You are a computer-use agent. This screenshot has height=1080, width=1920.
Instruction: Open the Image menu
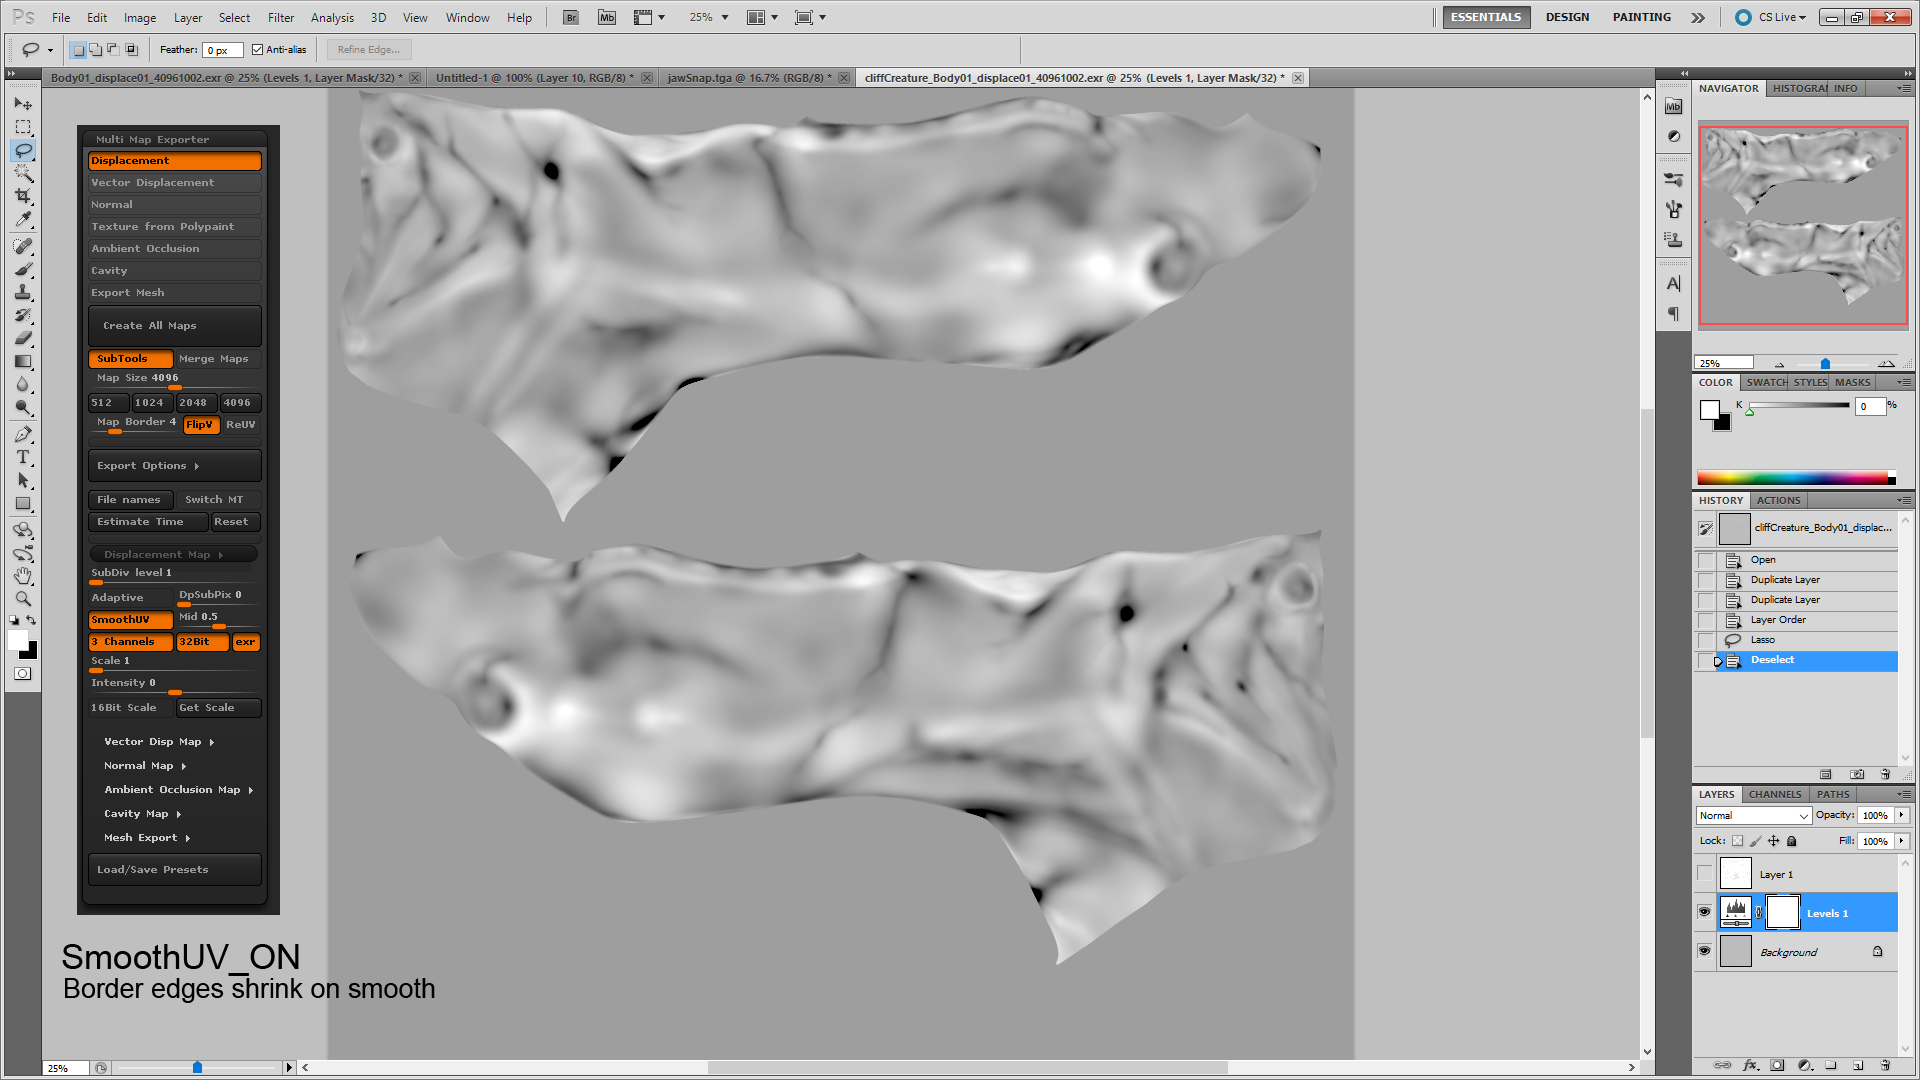(140, 17)
